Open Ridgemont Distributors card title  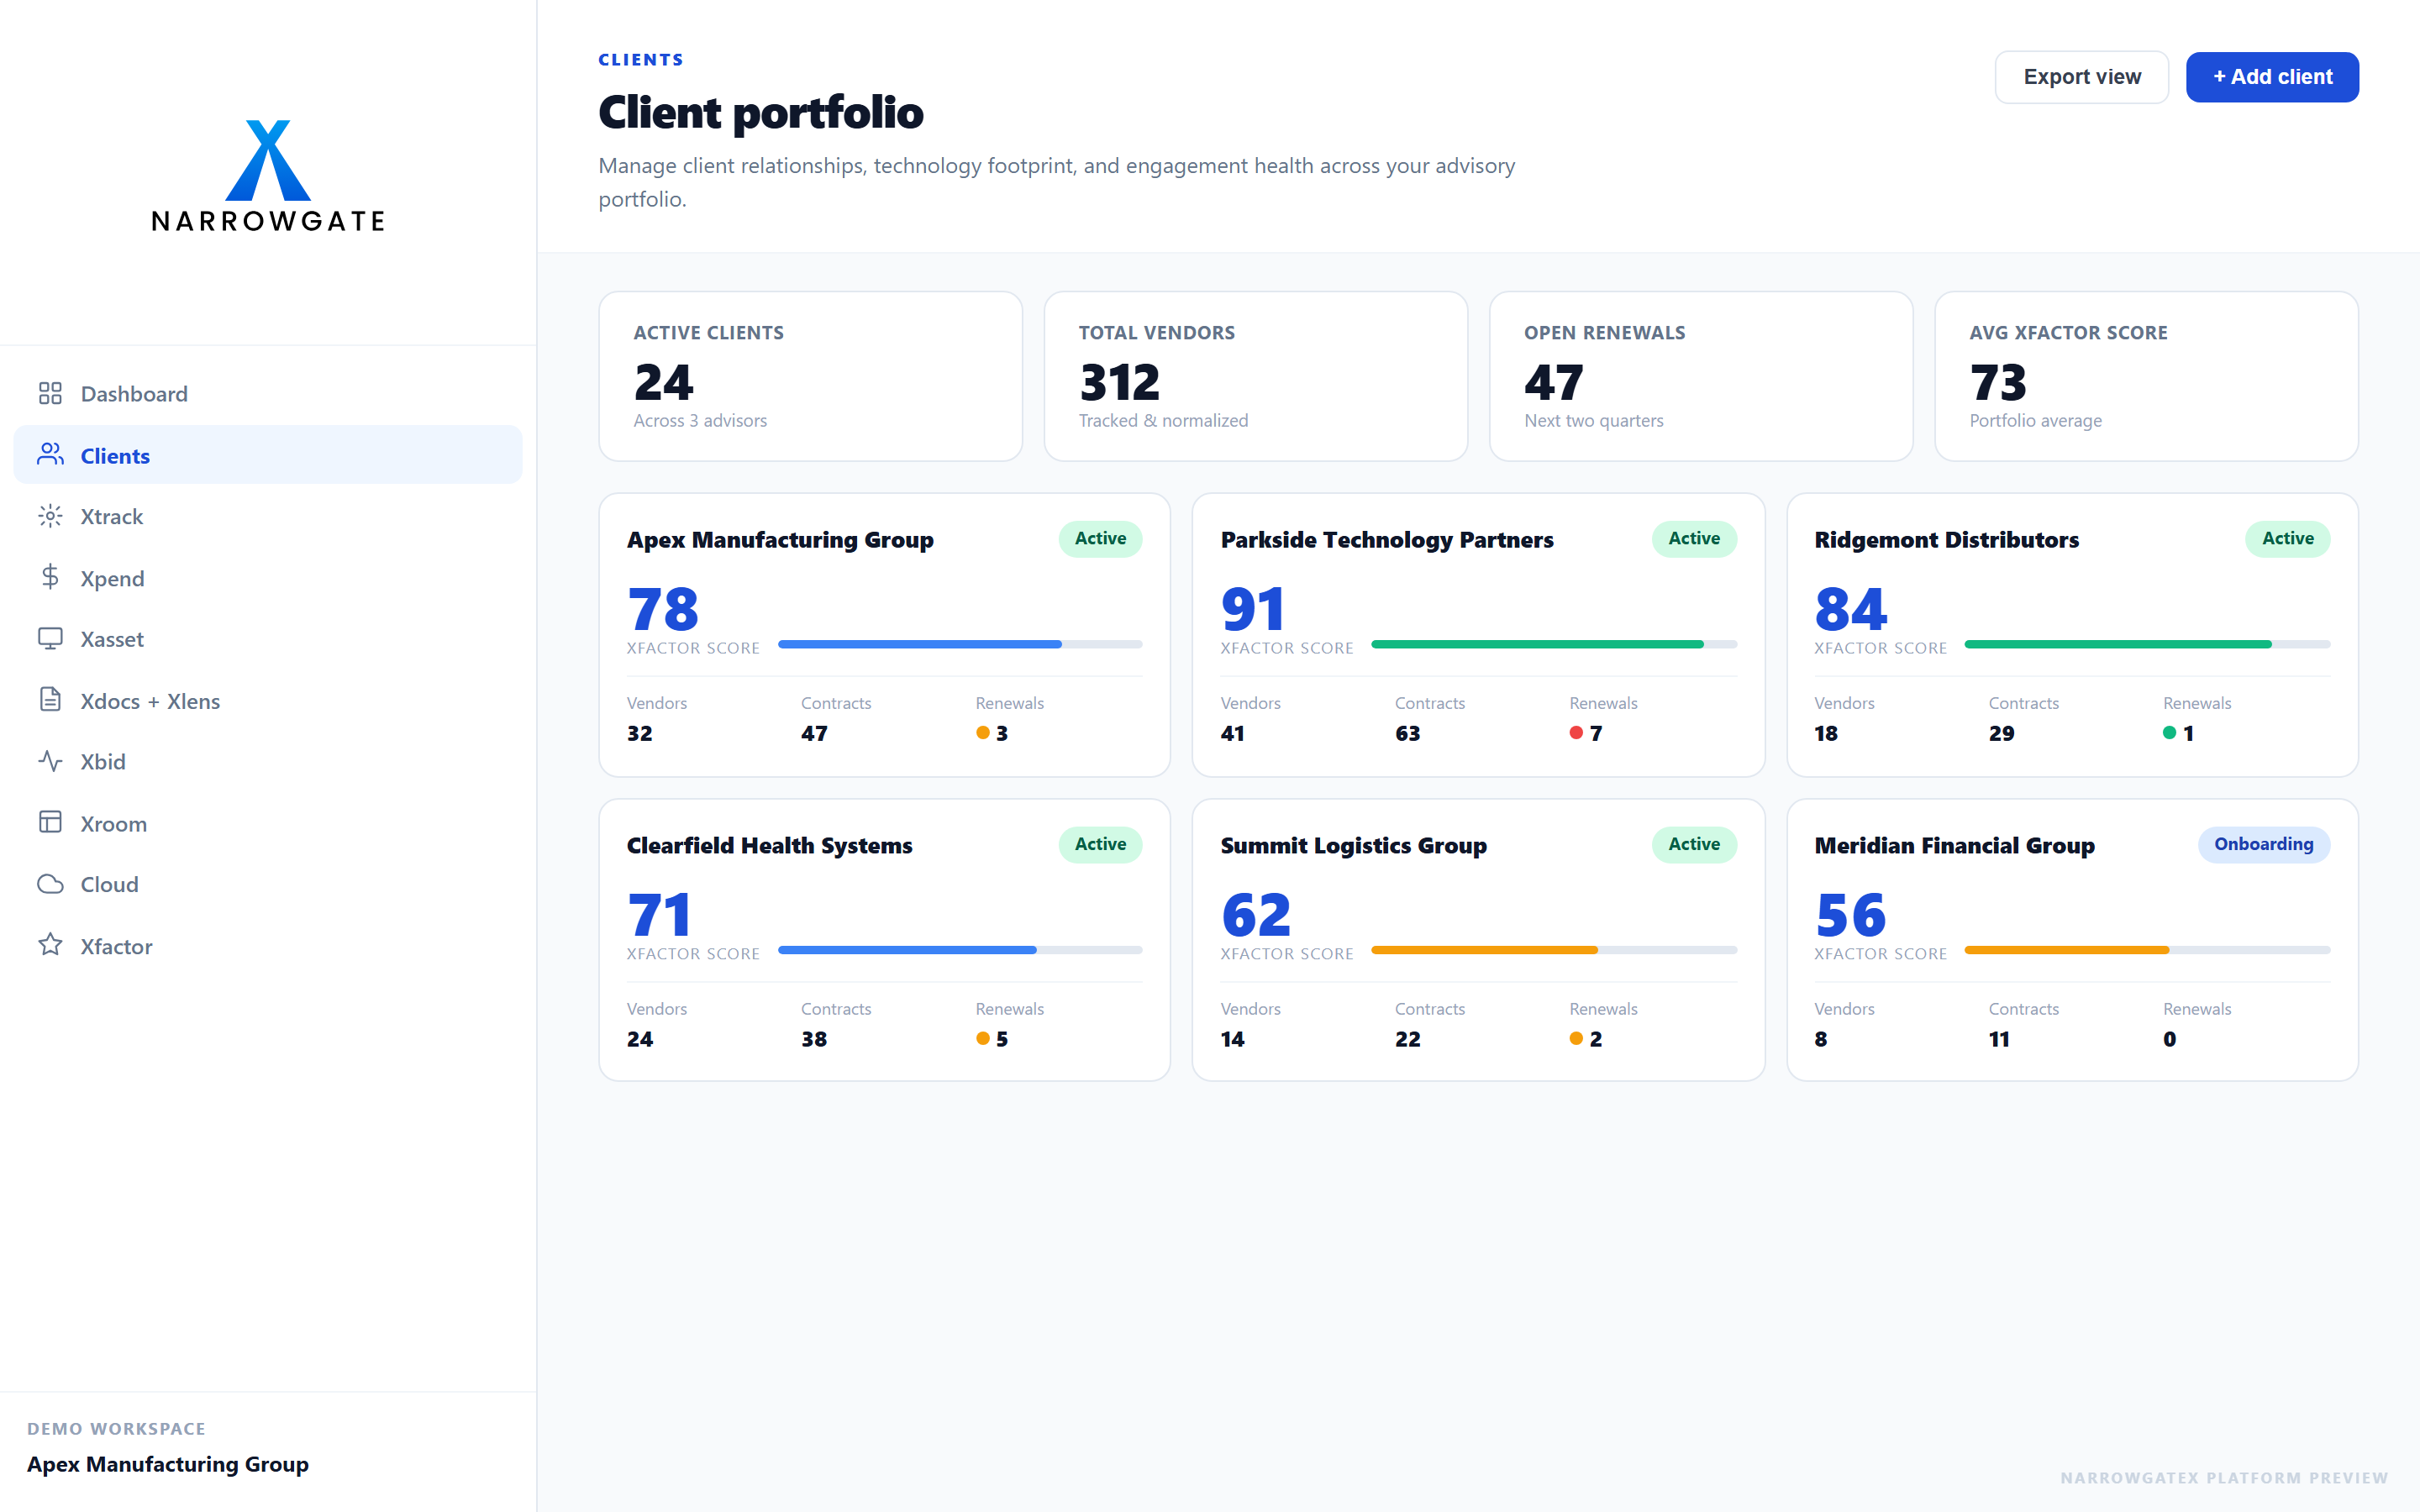1946,540
